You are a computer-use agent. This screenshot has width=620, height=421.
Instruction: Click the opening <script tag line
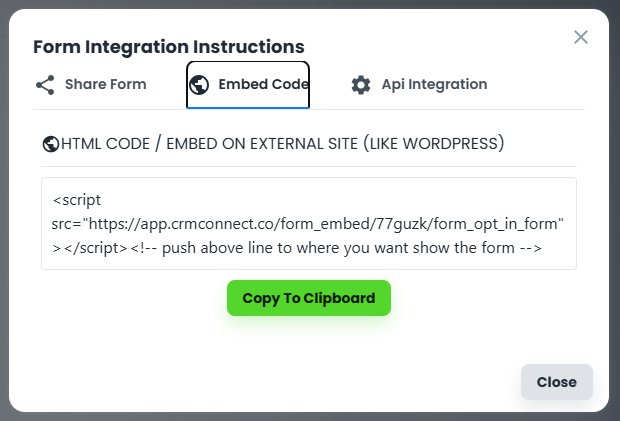(x=77, y=200)
